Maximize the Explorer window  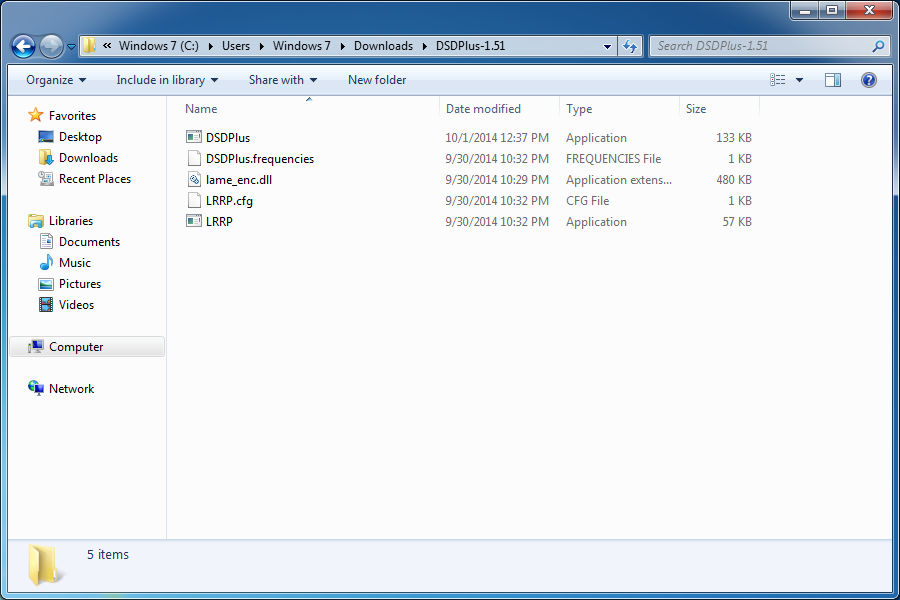832,10
